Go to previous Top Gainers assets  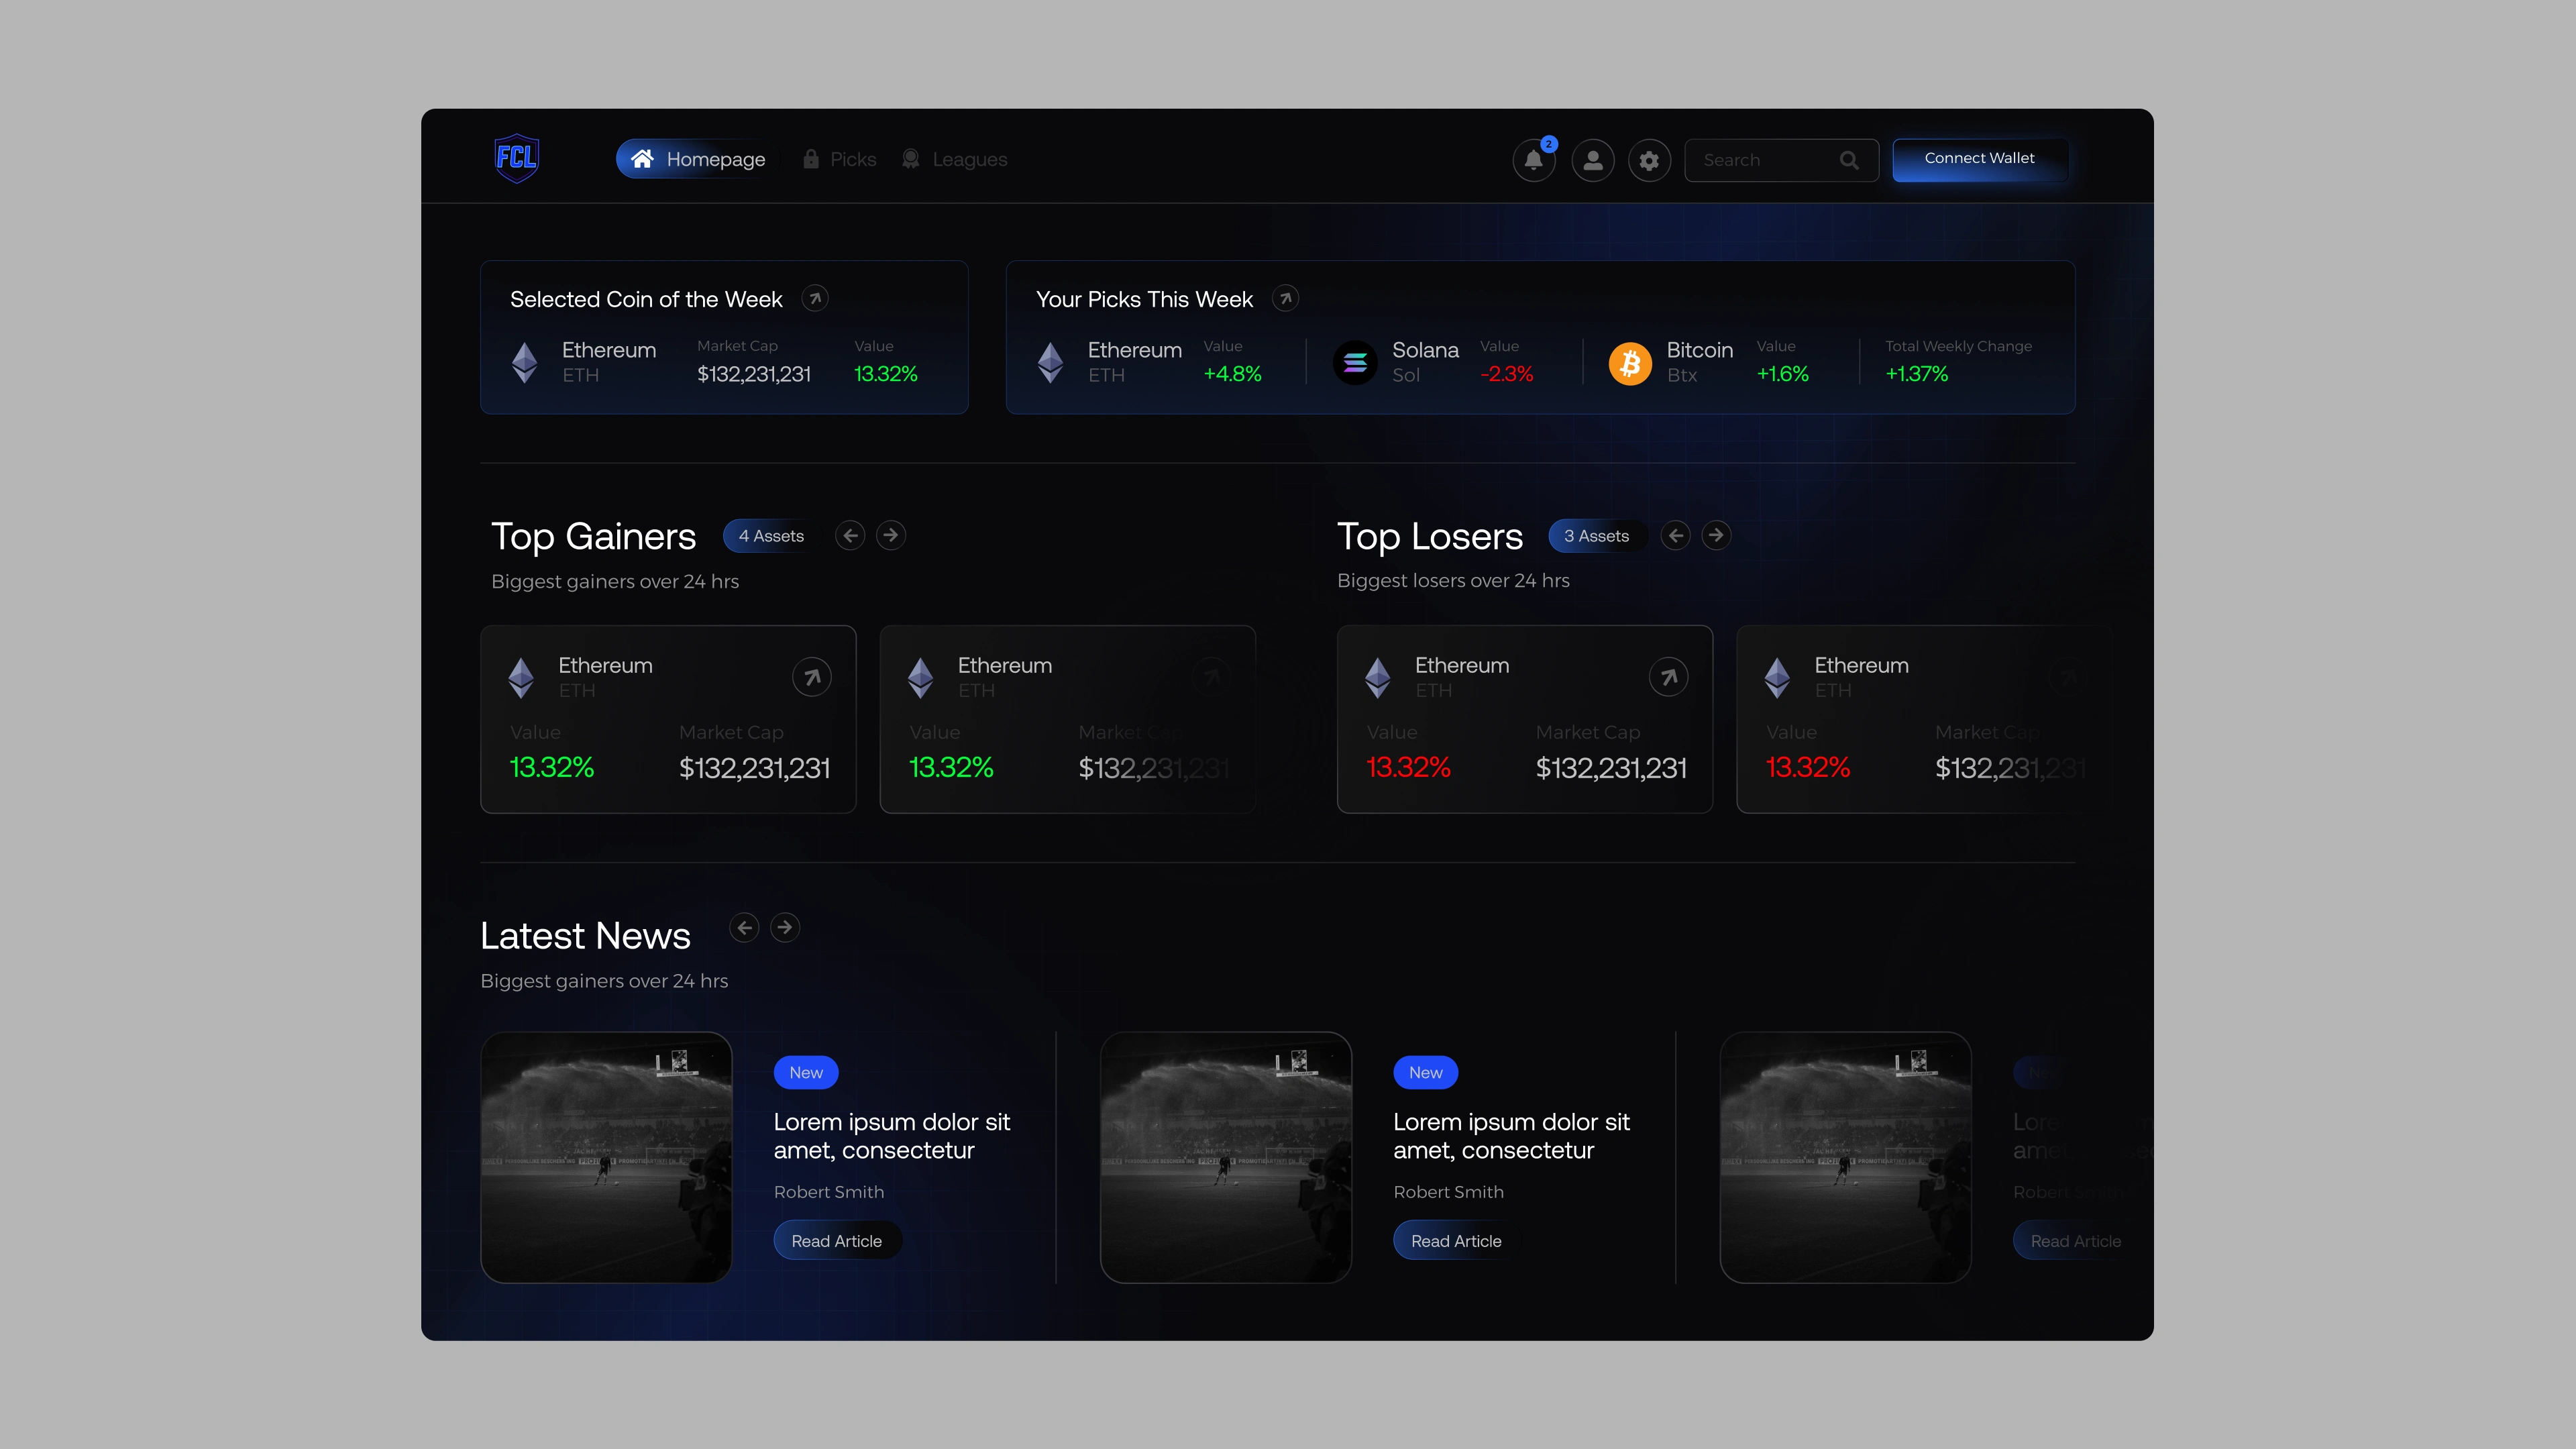point(850,535)
